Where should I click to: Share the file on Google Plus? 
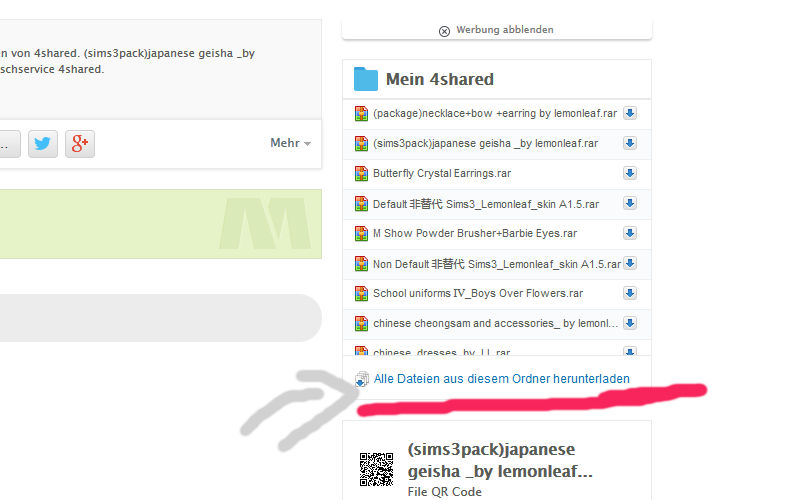[80, 143]
